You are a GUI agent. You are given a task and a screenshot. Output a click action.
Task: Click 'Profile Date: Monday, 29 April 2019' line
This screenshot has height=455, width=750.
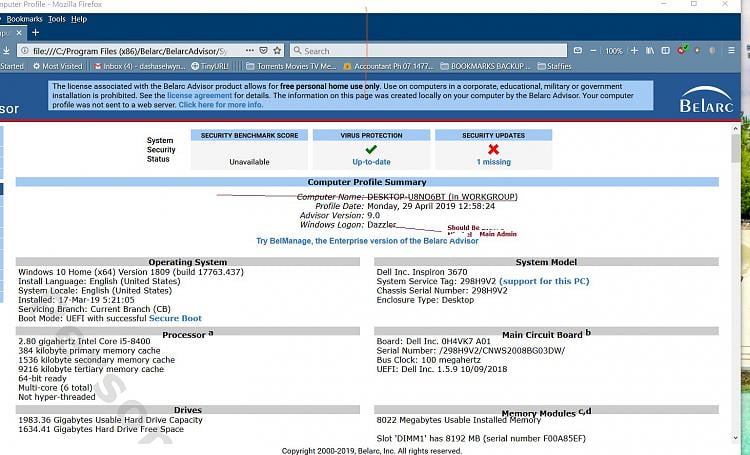(x=405, y=206)
